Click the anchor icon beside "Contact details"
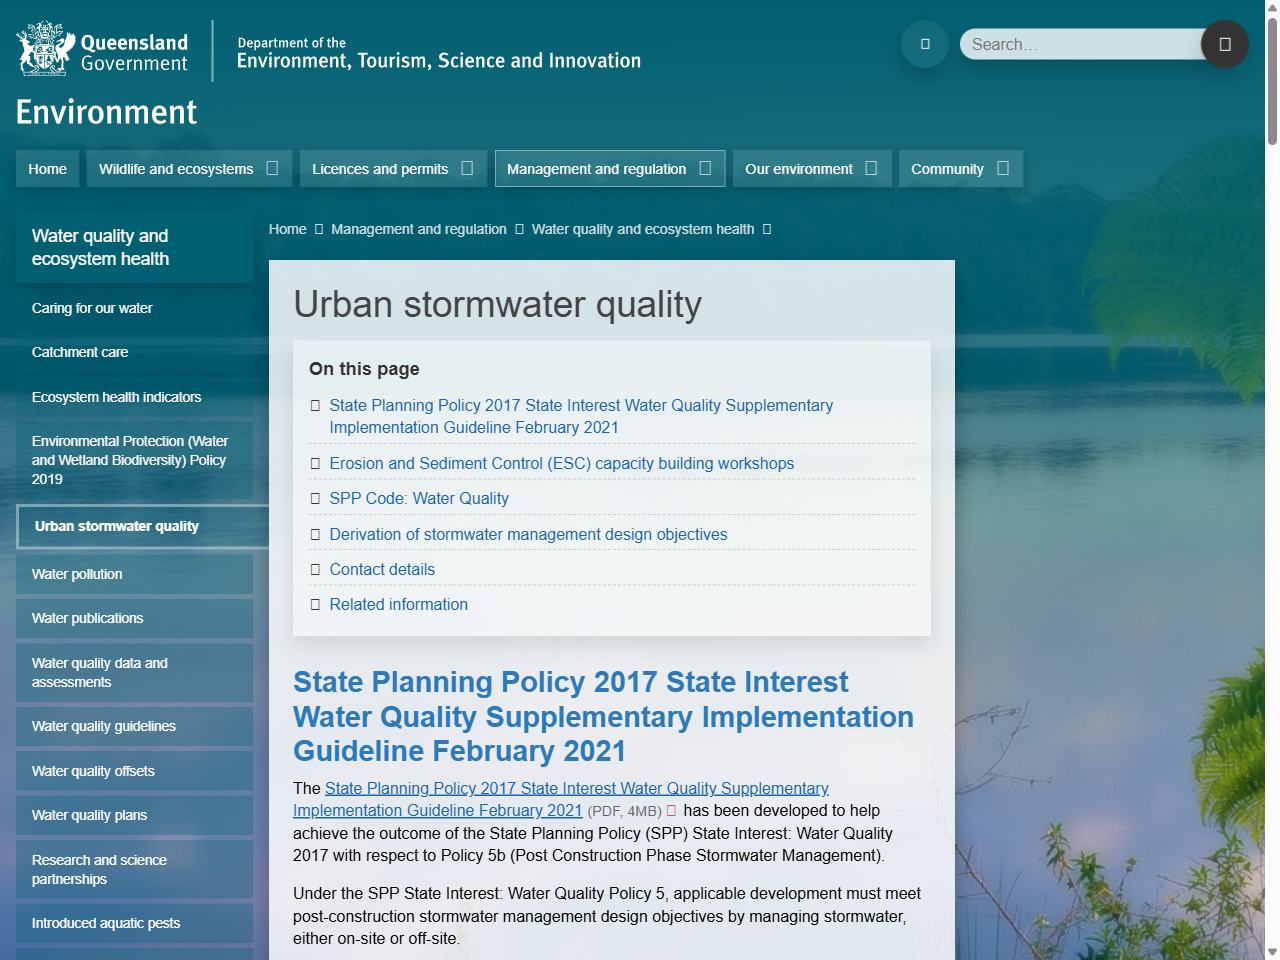 tap(316, 569)
